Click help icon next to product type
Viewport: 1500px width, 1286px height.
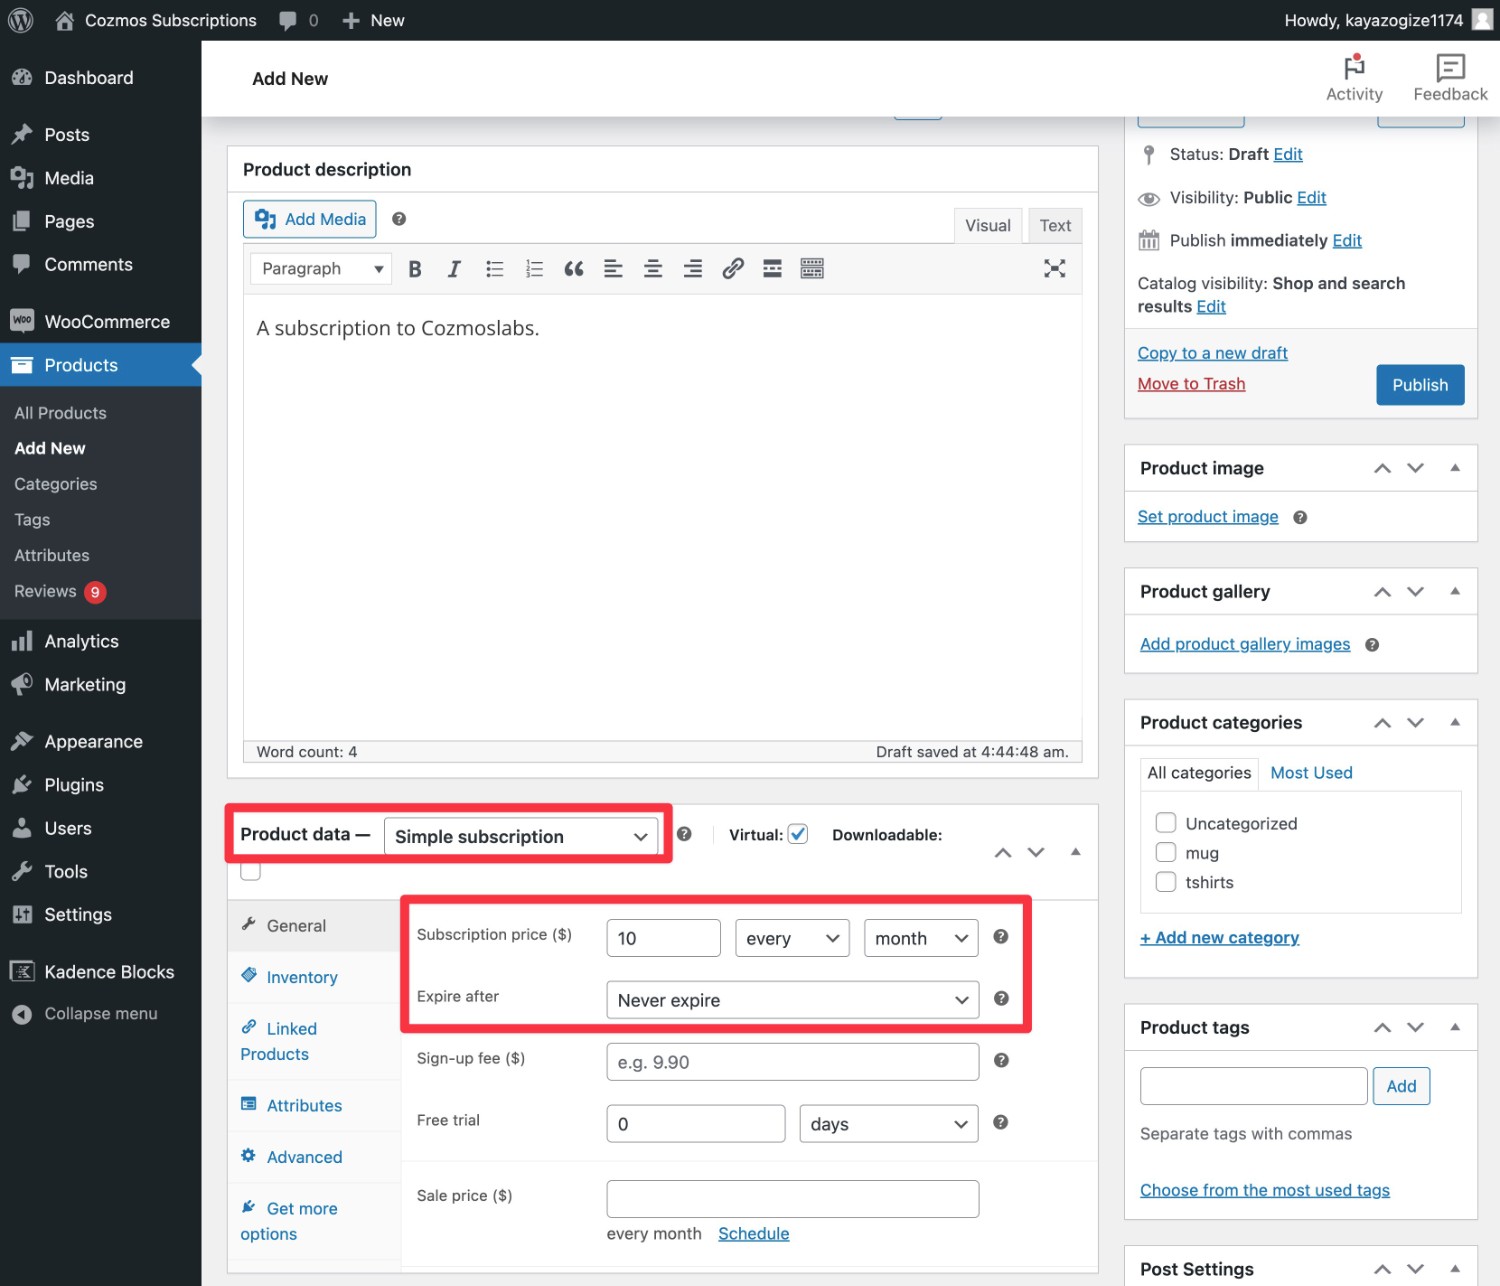[x=684, y=834]
